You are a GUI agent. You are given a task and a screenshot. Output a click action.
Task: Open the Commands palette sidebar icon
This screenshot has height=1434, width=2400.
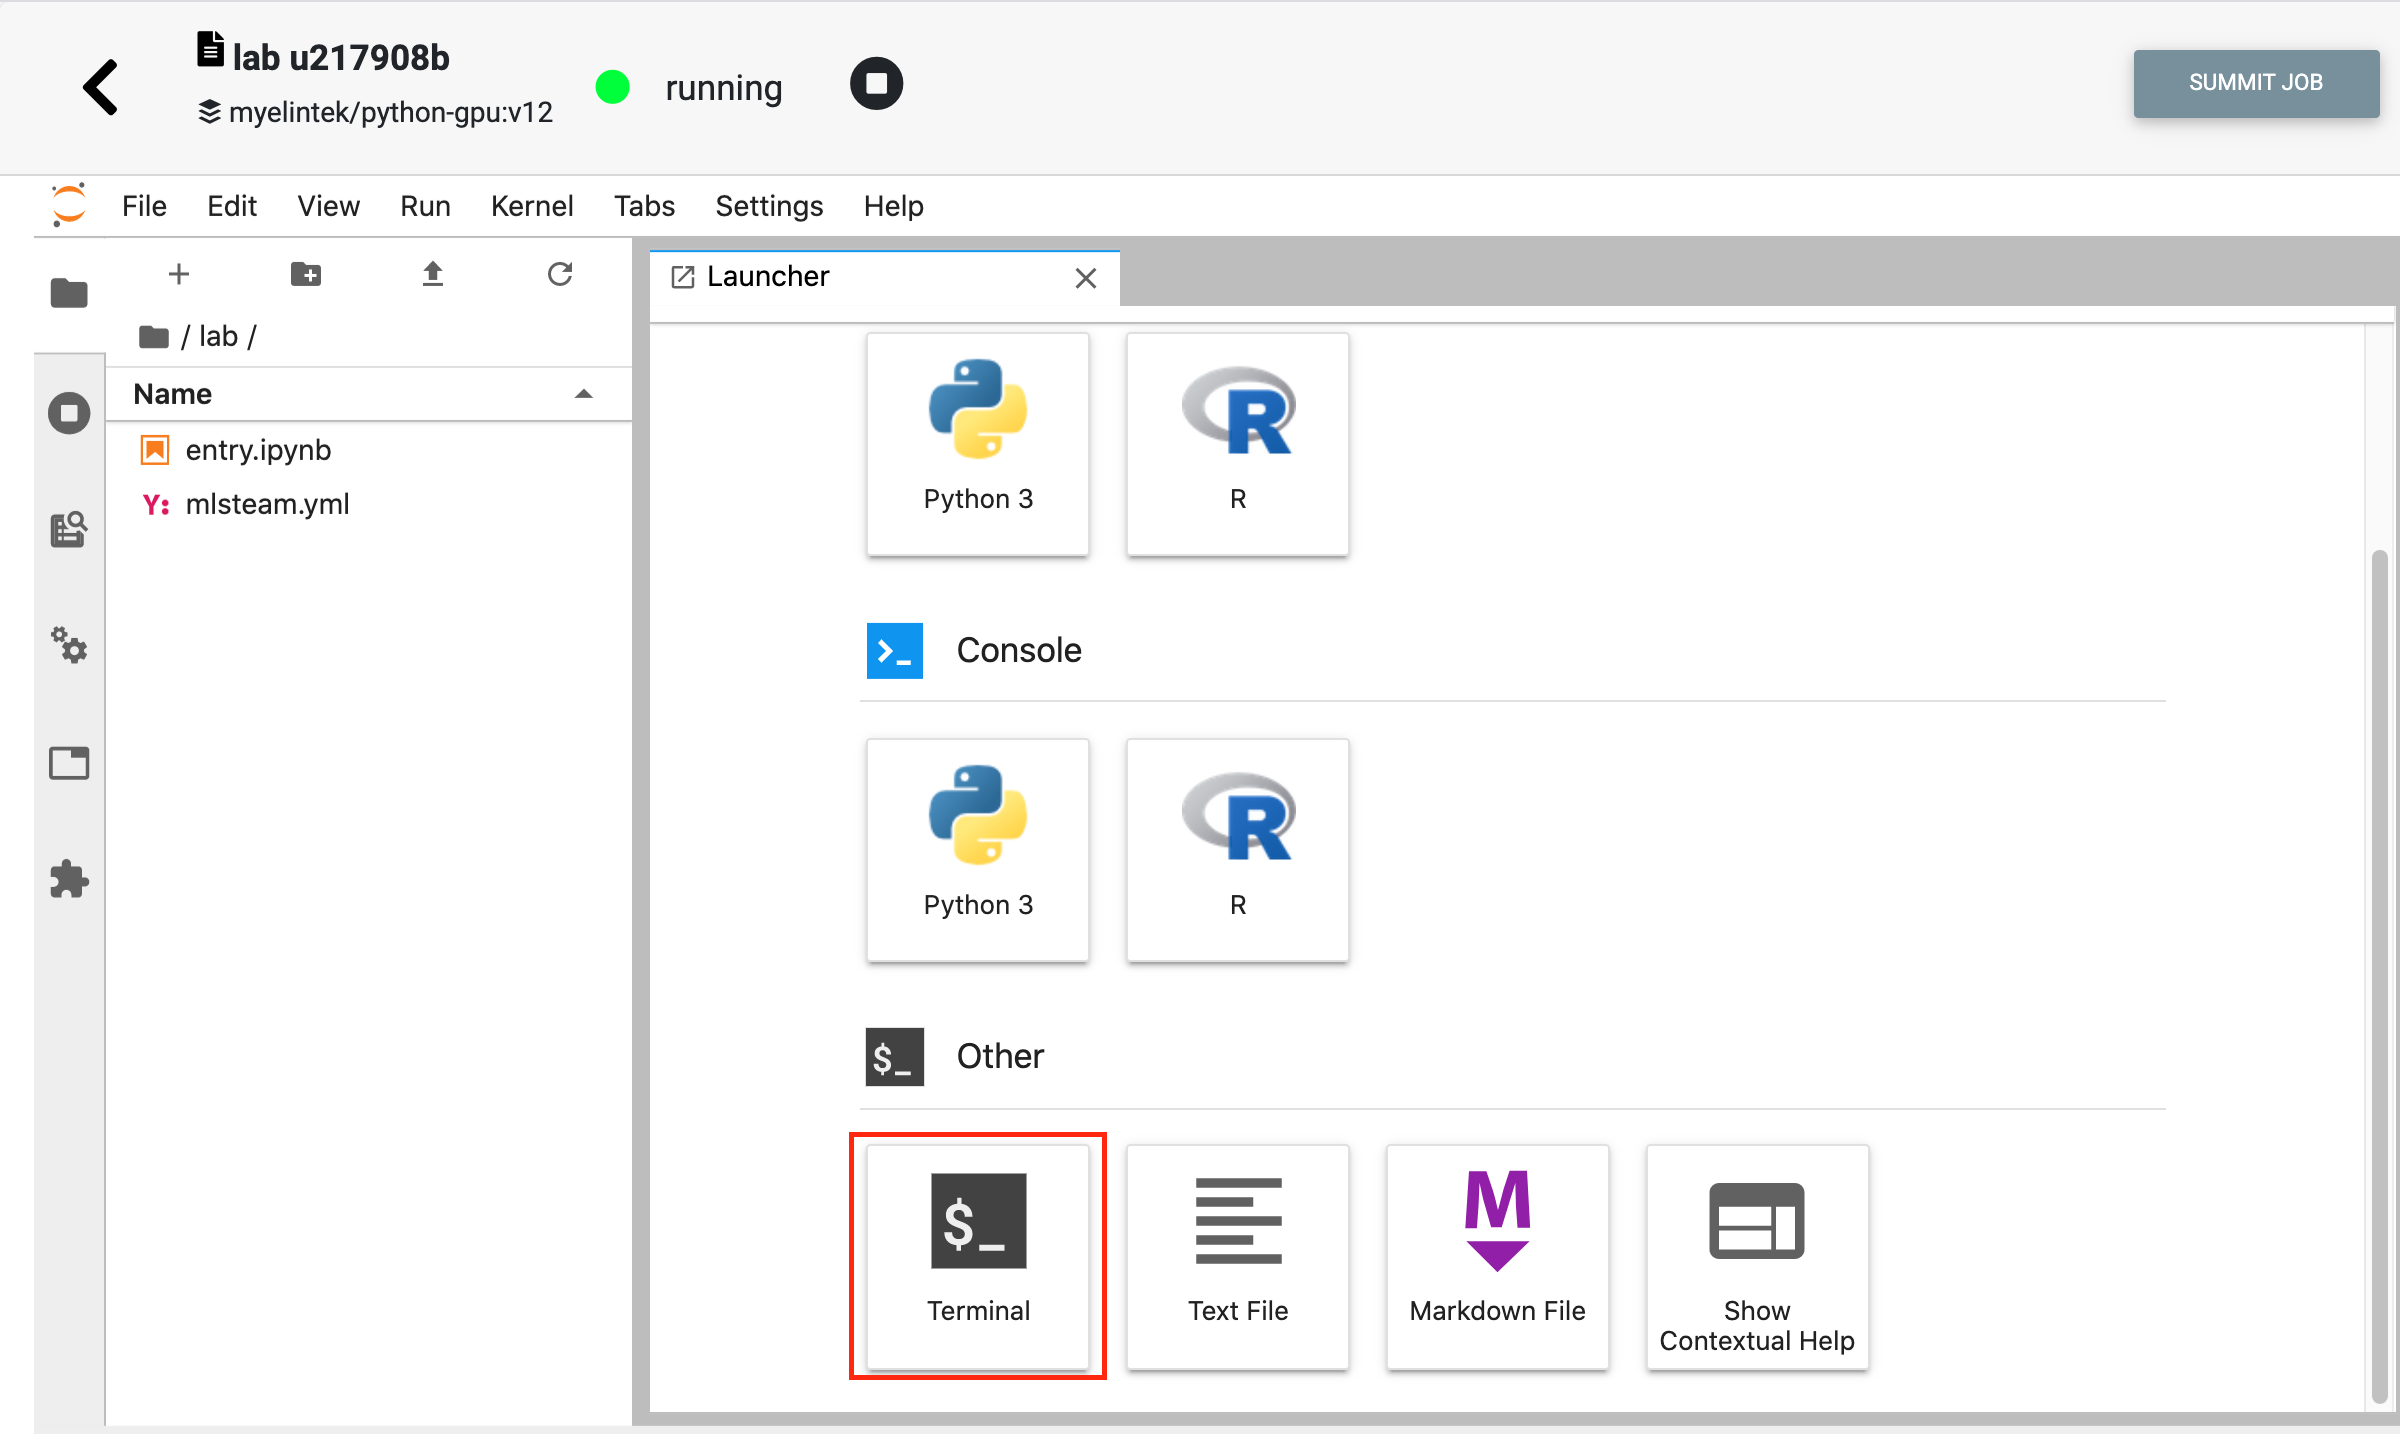69,529
